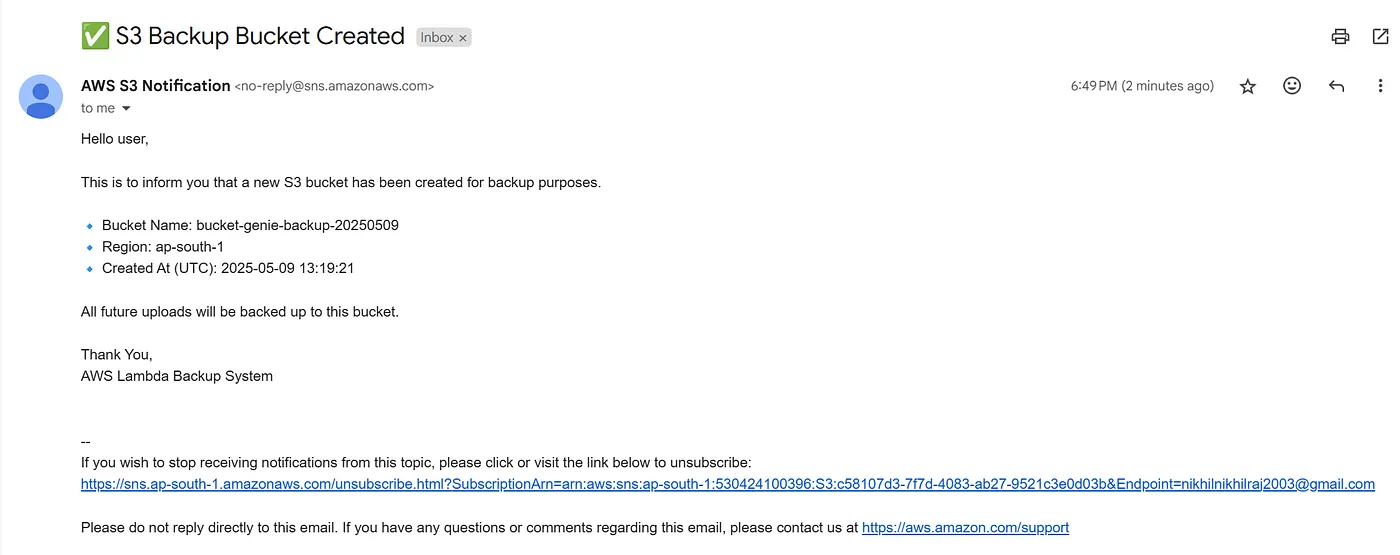Click the Region ap-south-1 line
Viewport: 1400px width, 555px height.
[x=163, y=247]
